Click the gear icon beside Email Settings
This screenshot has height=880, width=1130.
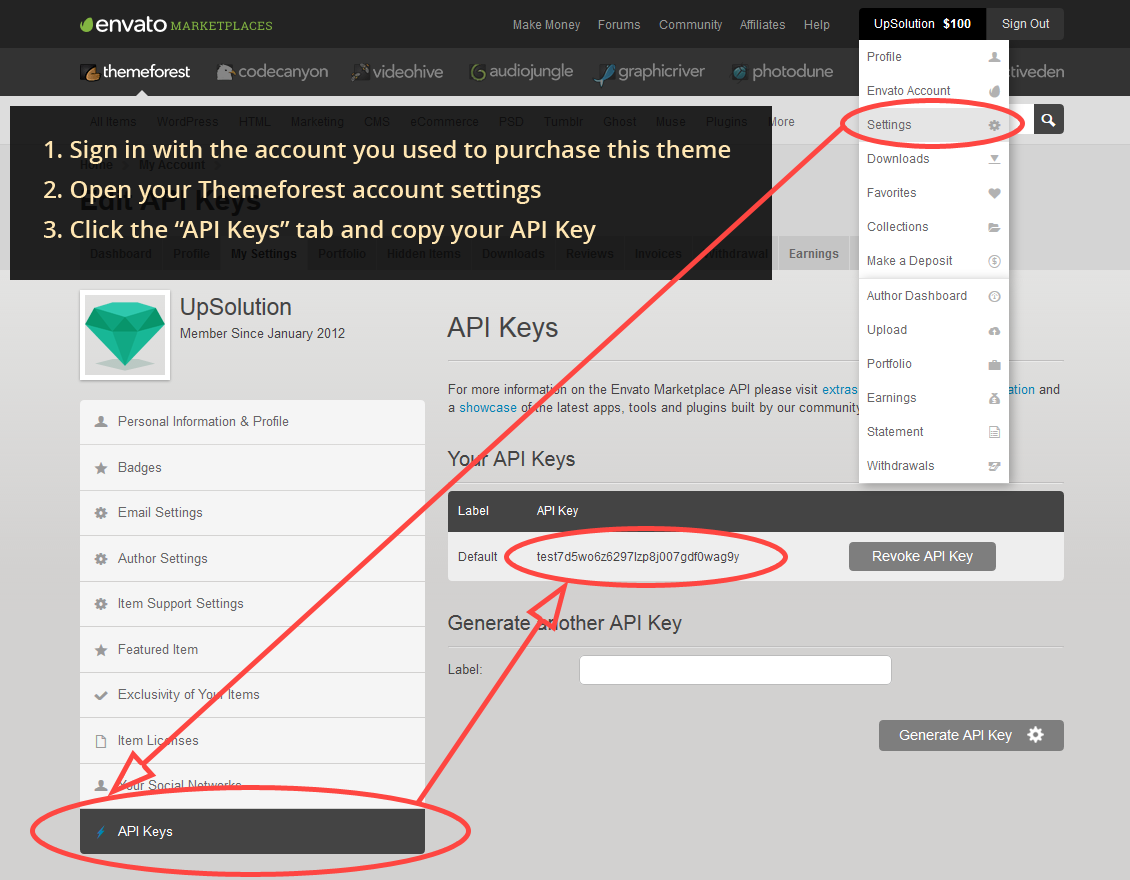pyautogui.click(x=101, y=512)
